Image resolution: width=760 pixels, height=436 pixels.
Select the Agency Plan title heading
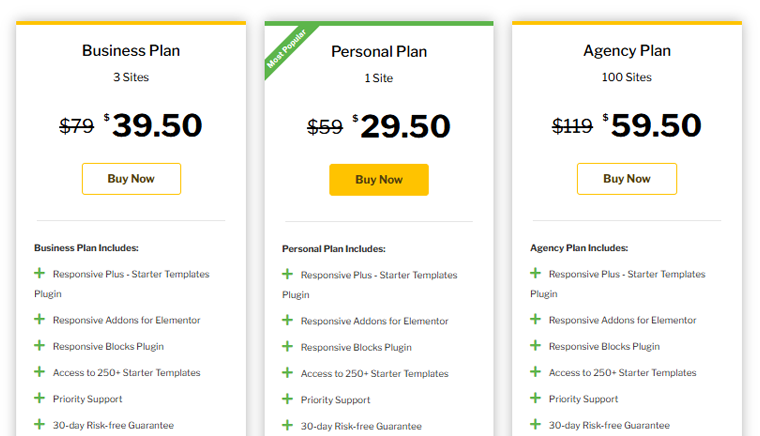point(627,50)
